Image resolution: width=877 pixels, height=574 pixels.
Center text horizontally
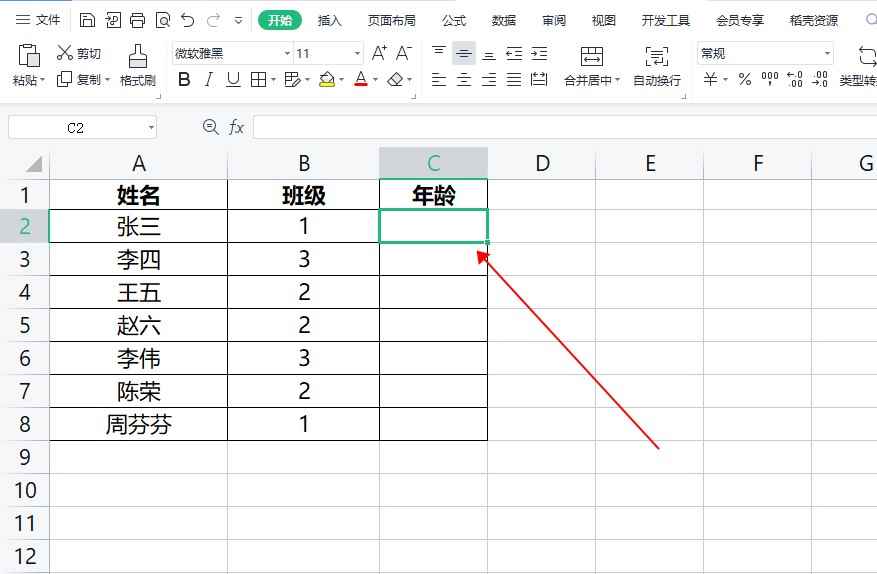(x=464, y=79)
